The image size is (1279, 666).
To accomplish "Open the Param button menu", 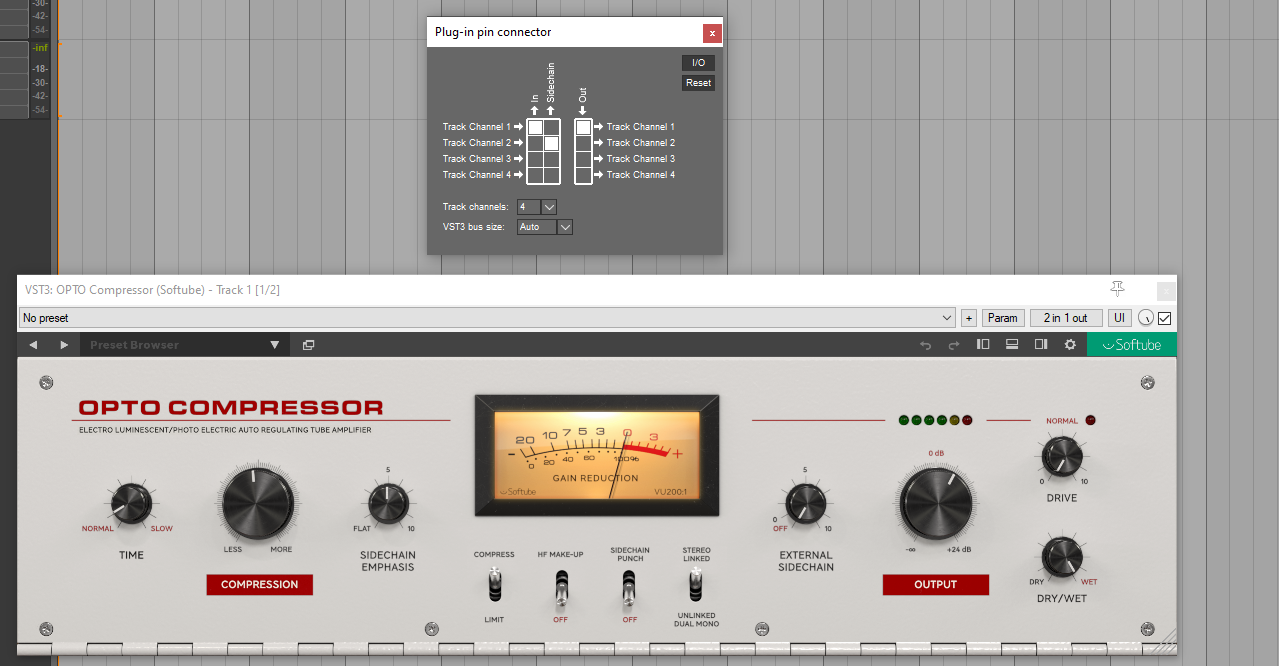I will [x=1003, y=318].
